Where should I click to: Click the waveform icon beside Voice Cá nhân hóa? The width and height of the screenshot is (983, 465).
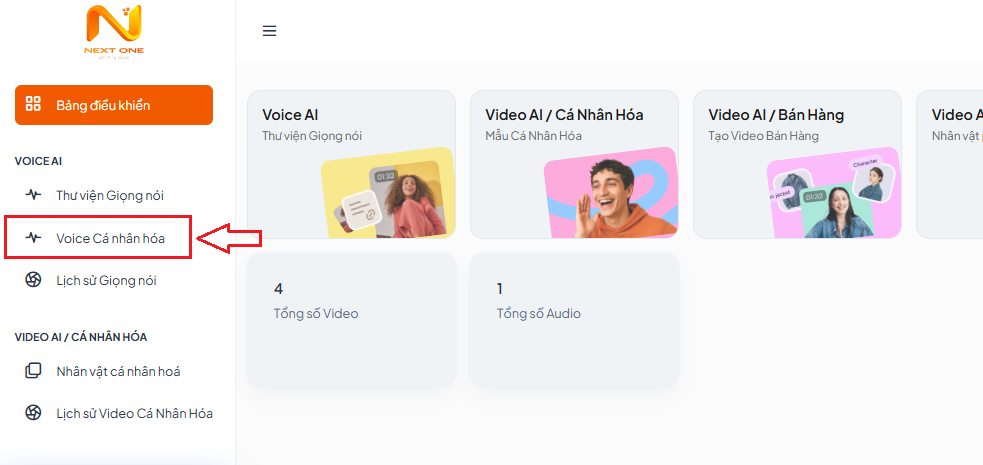33,238
